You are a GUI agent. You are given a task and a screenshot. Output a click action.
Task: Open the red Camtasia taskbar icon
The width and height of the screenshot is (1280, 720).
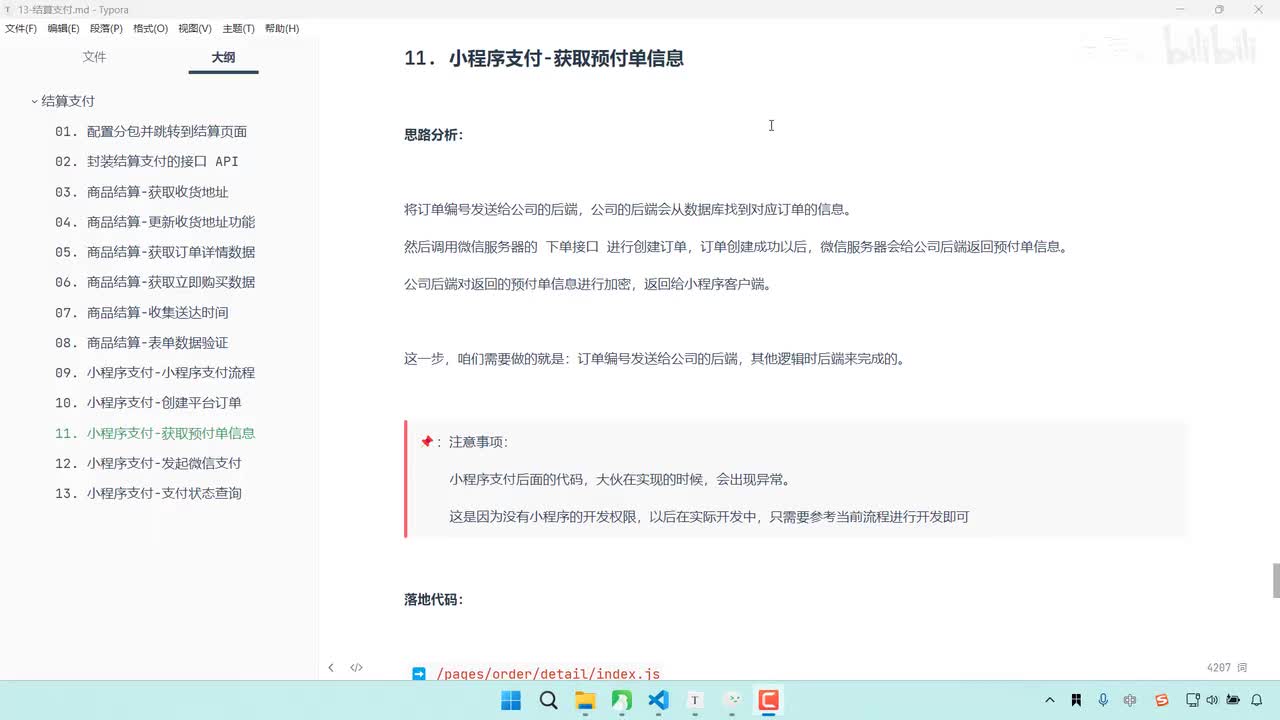[768, 700]
